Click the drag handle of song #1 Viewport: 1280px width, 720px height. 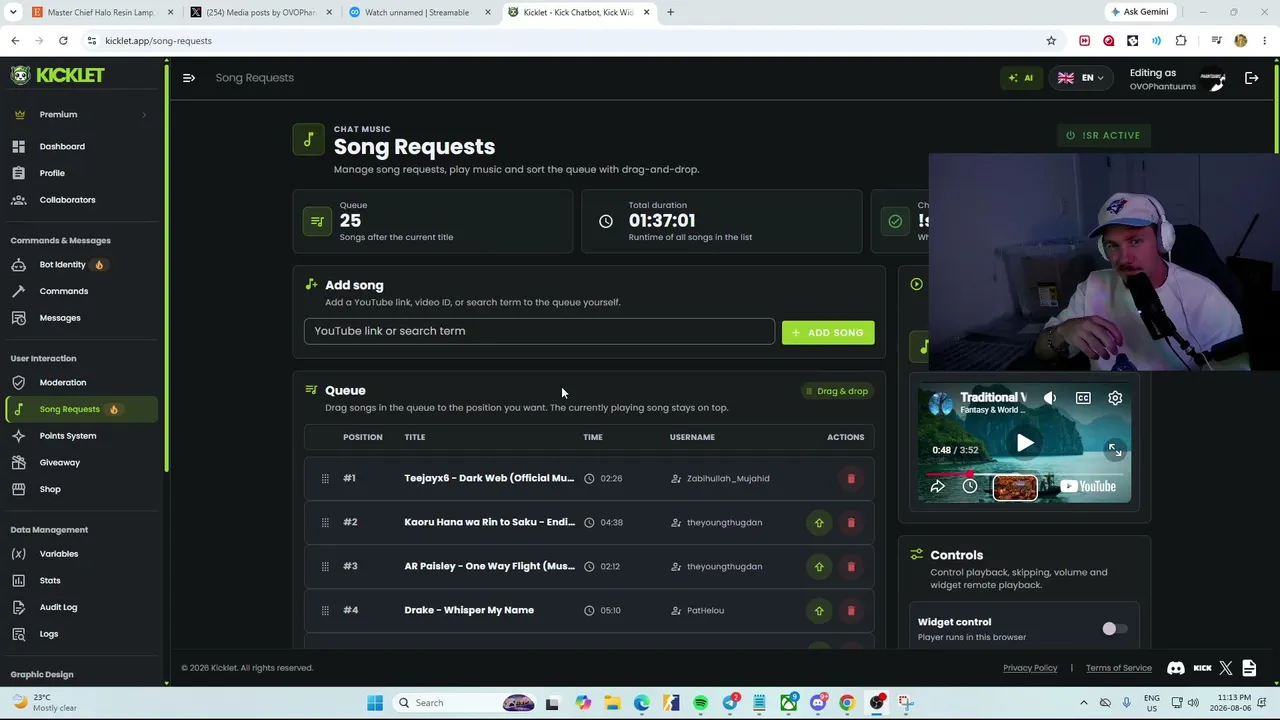(325, 479)
